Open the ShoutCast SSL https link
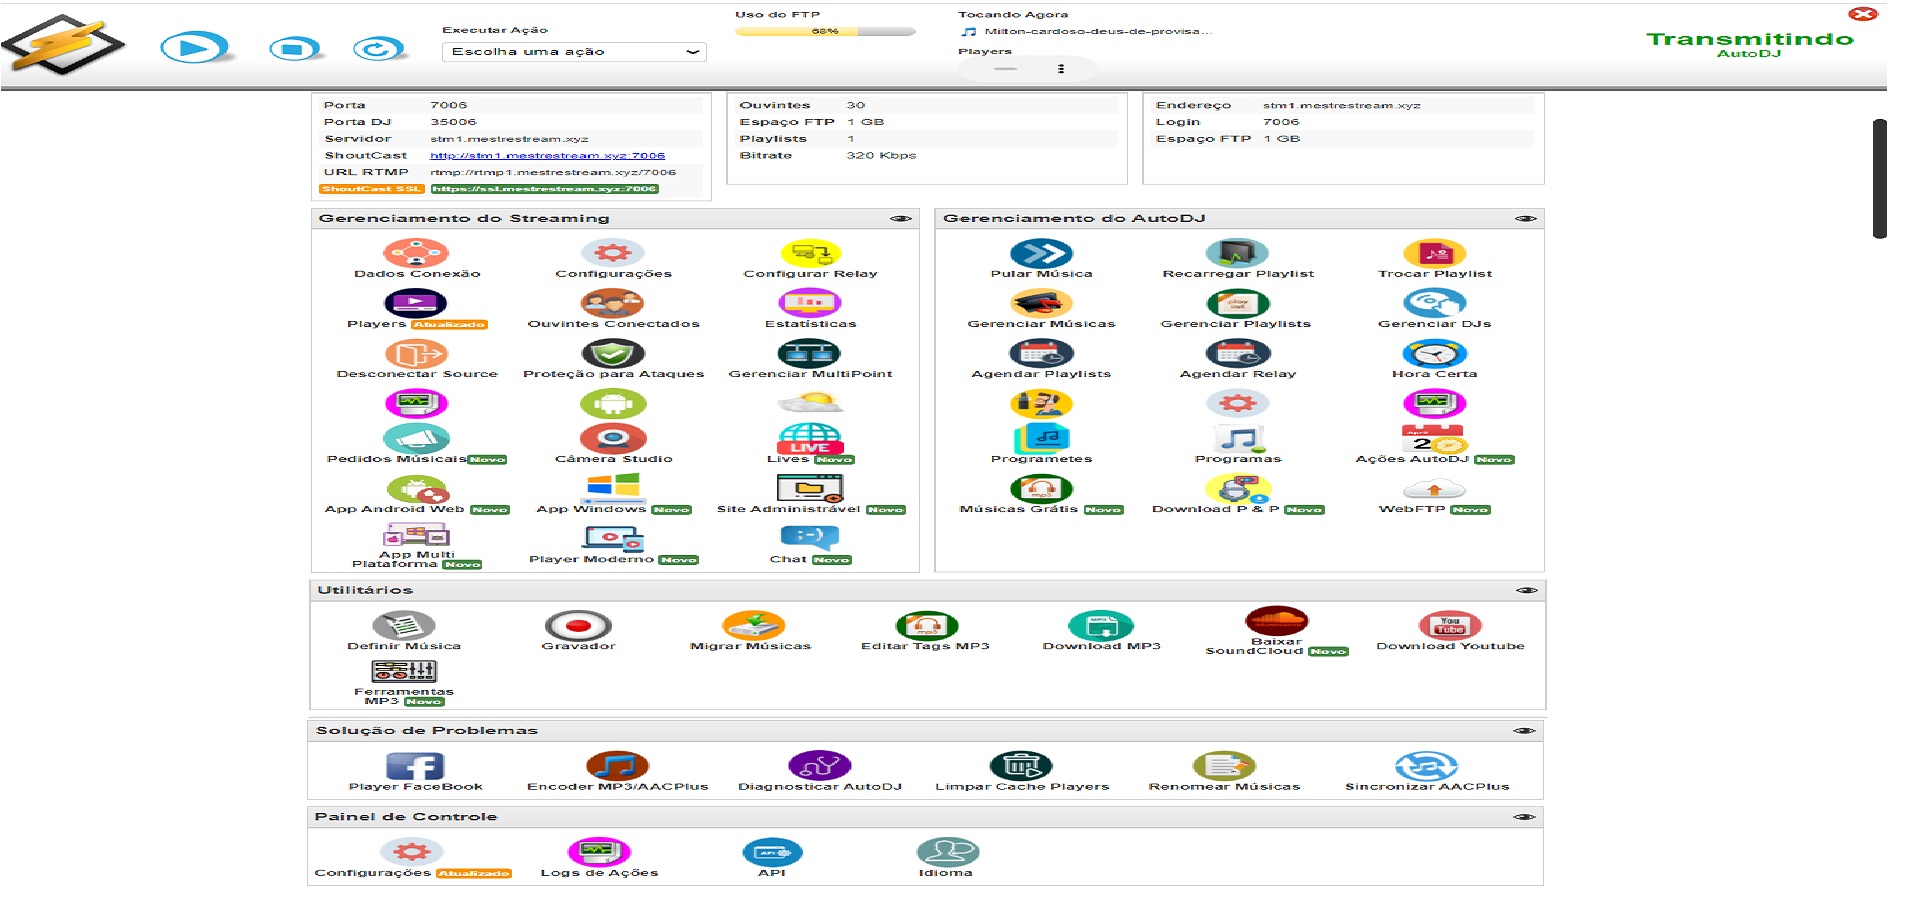Screen dimensions: 1920x920 544,189
